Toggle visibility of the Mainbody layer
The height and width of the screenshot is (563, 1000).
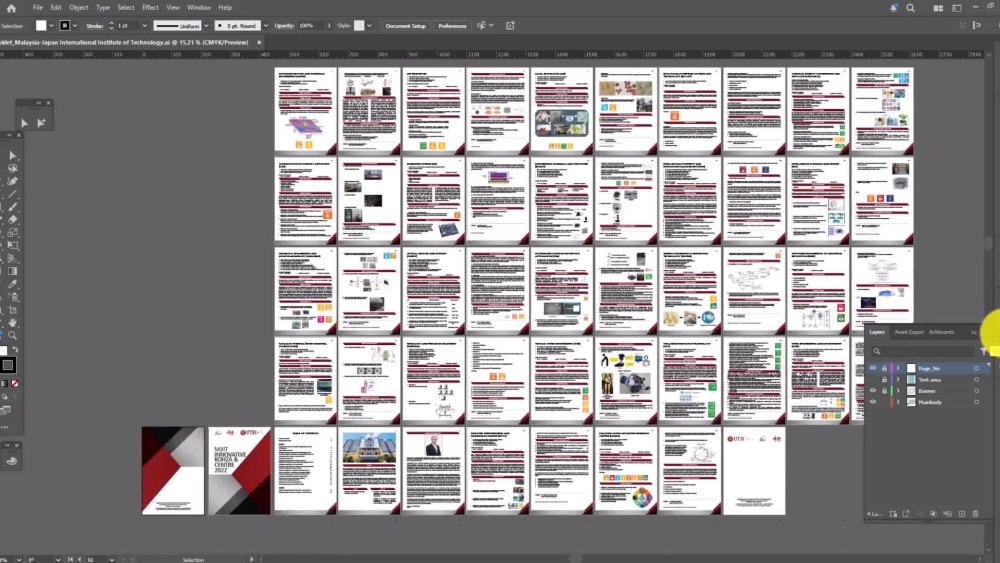(x=872, y=402)
